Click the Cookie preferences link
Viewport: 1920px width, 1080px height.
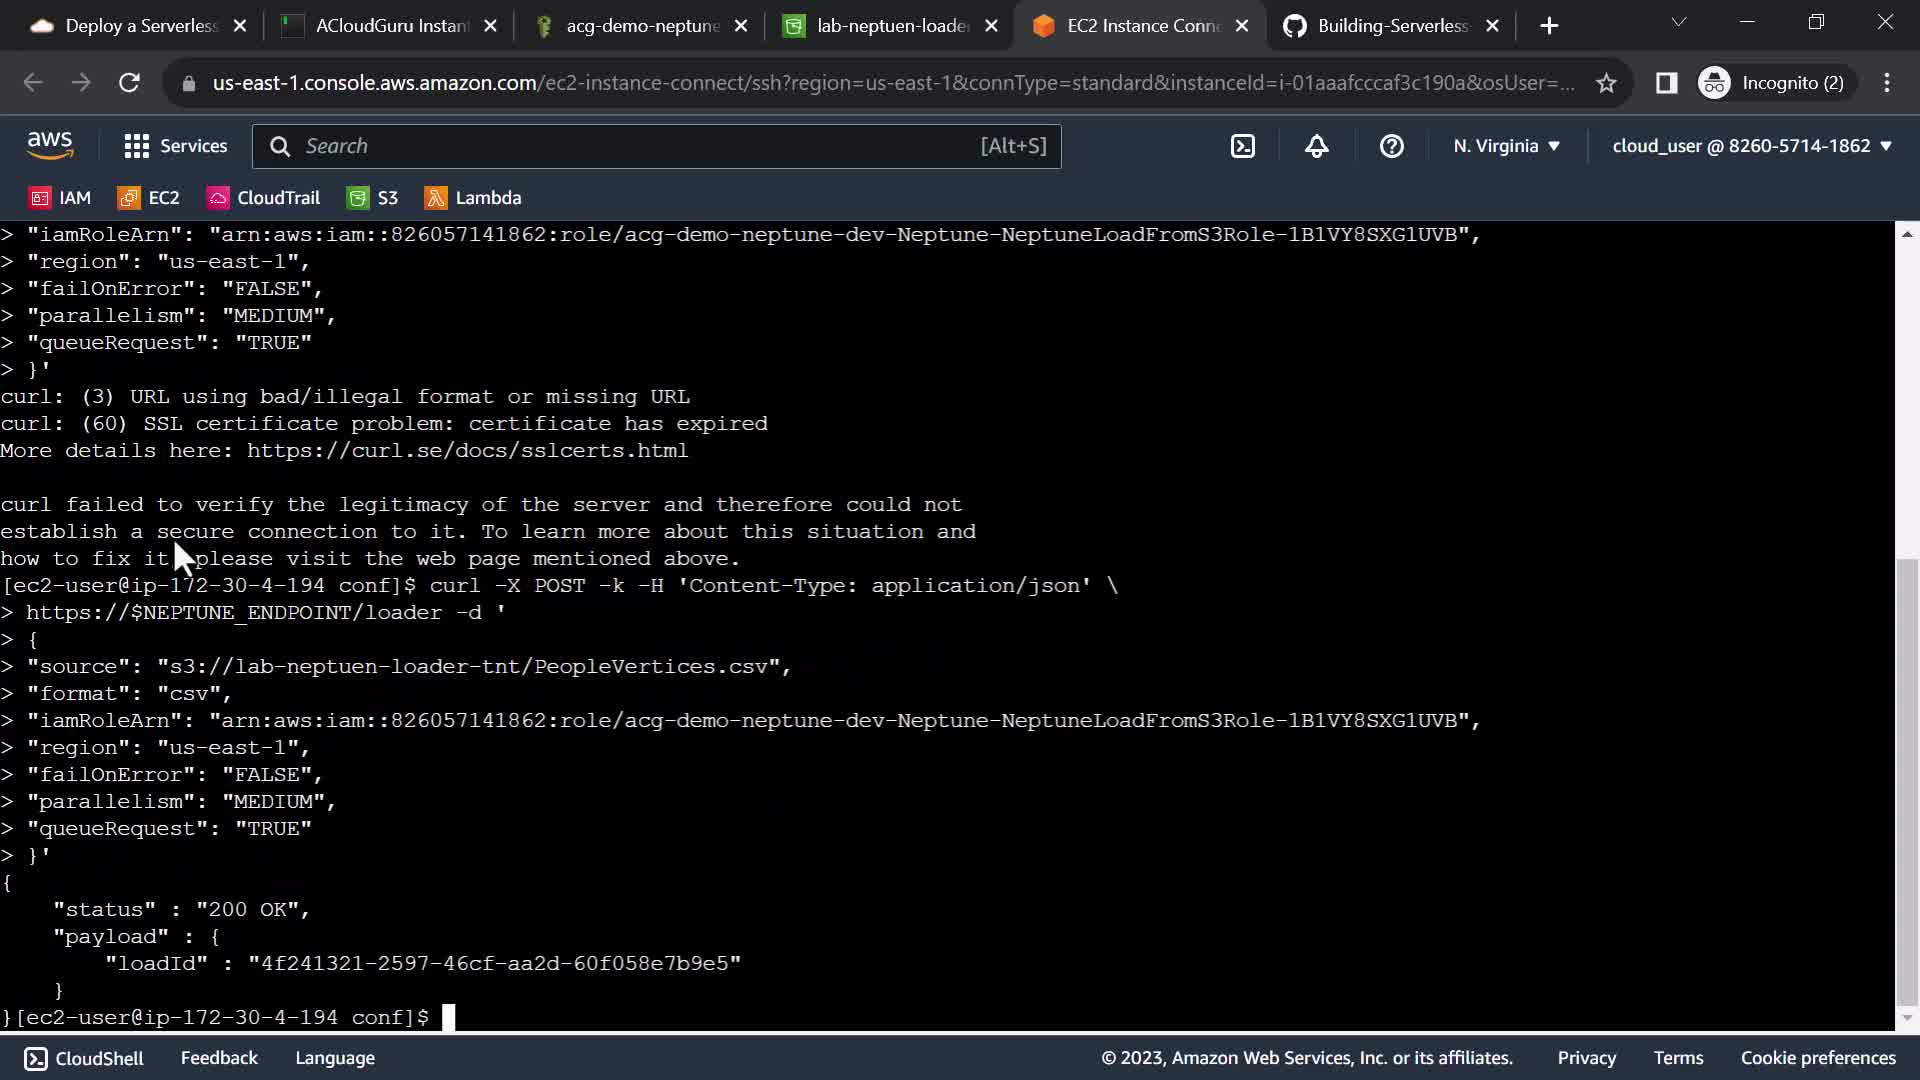pos(1817,1058)
